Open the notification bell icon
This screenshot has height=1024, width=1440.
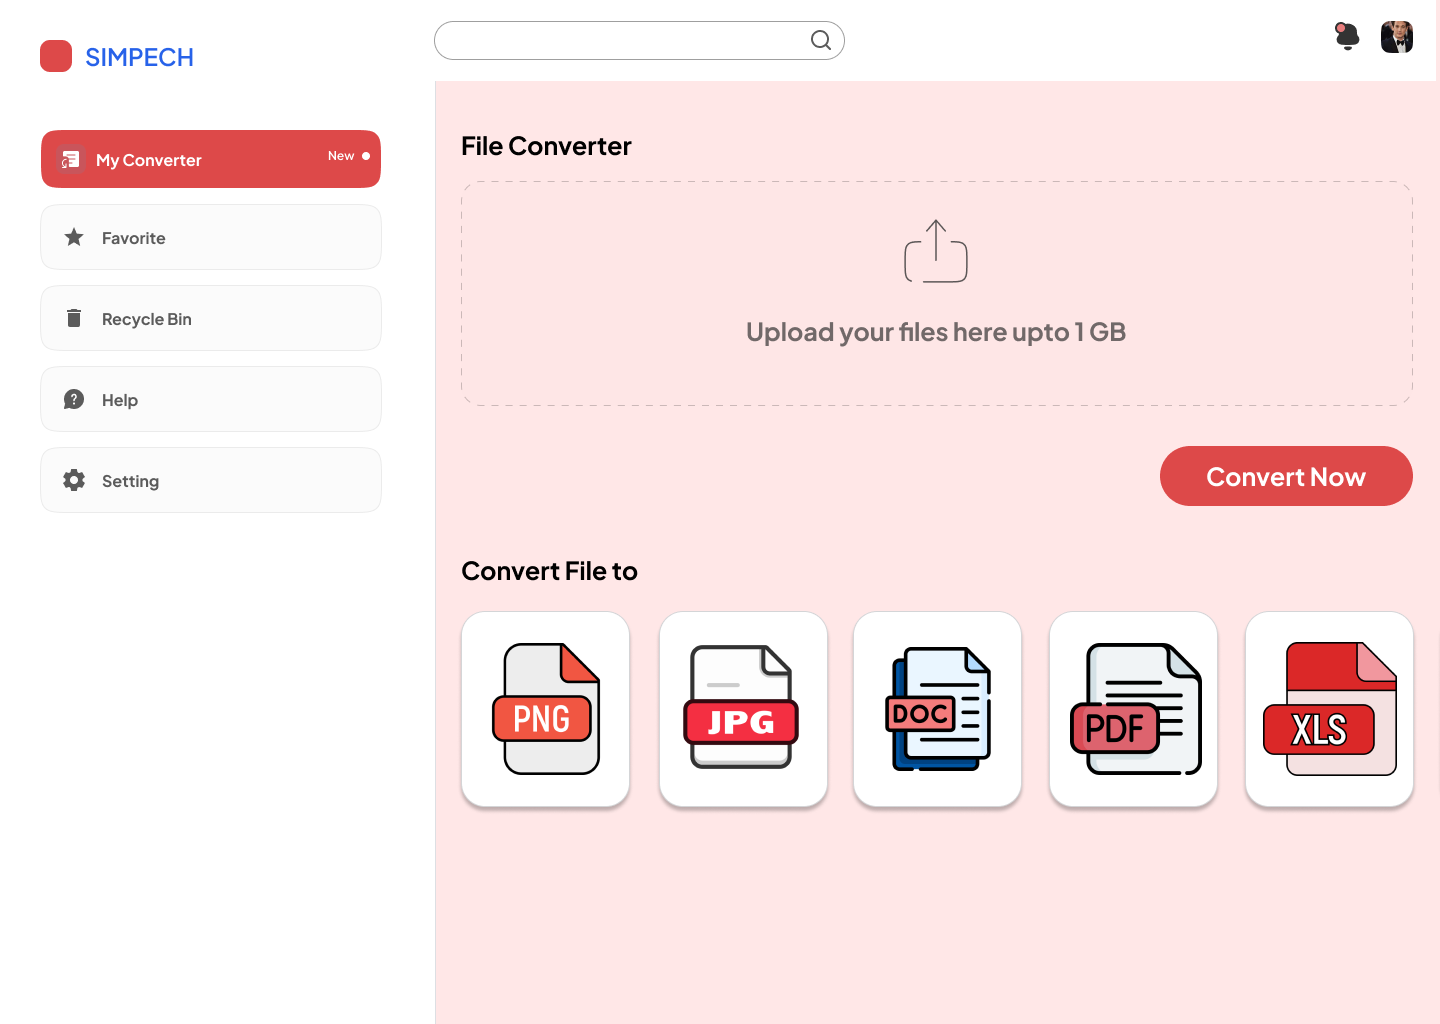[x=1346, y=37]
